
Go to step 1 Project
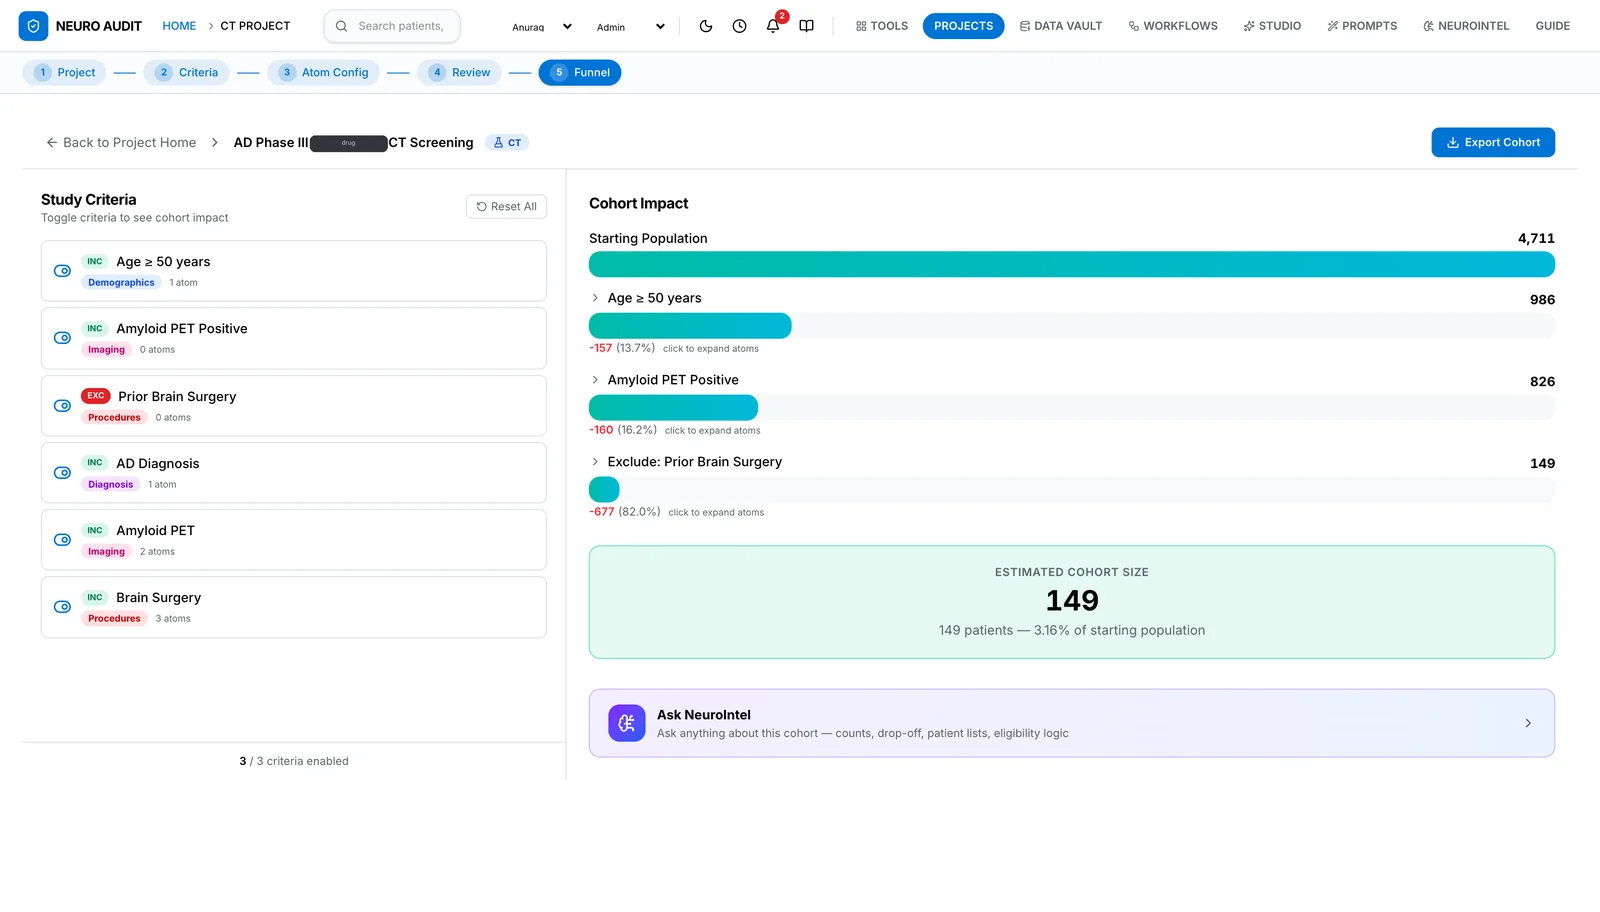click(x=65, y=72)
